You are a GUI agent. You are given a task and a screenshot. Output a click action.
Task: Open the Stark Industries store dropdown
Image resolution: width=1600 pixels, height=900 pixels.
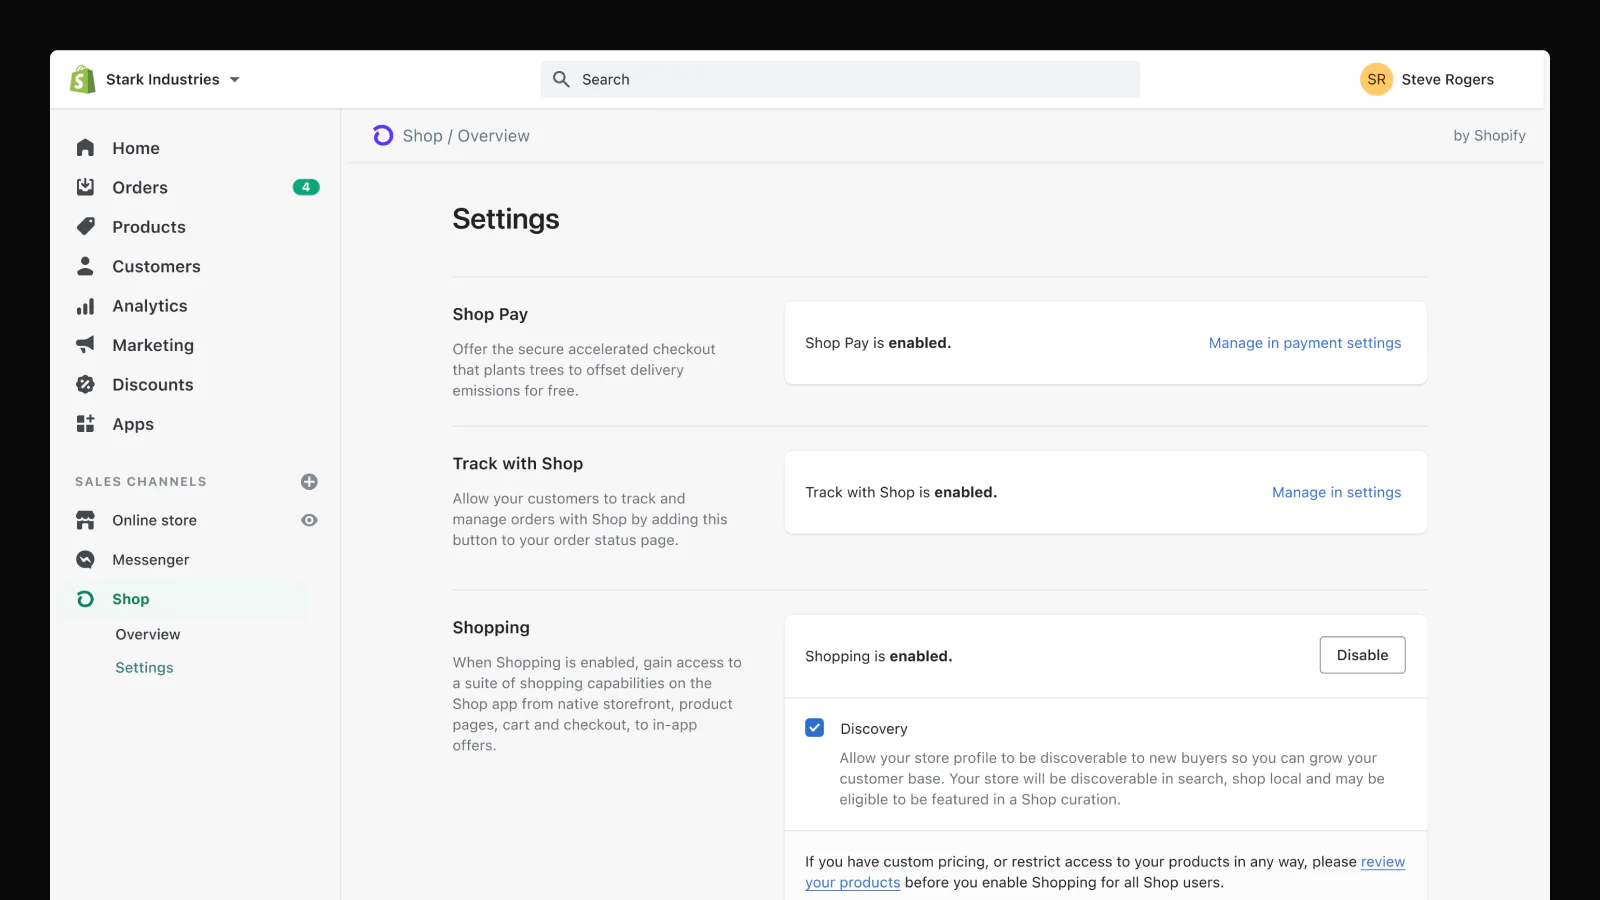[x=172, y=79]
